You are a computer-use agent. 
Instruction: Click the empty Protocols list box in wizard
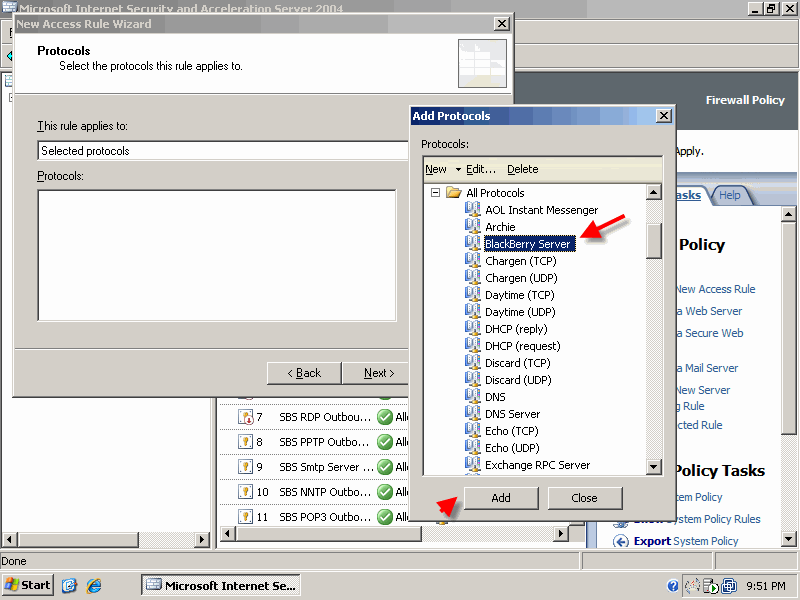[217, 255]
